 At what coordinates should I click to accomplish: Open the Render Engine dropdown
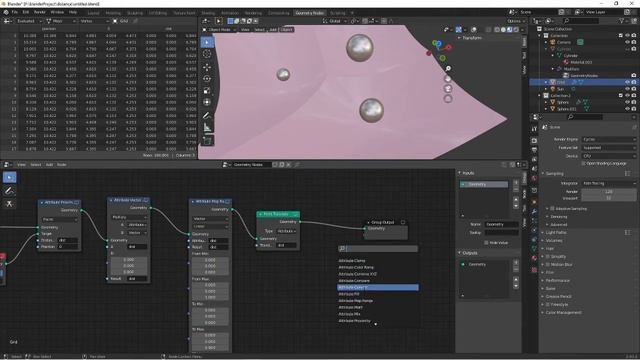(x=609, y=139)
